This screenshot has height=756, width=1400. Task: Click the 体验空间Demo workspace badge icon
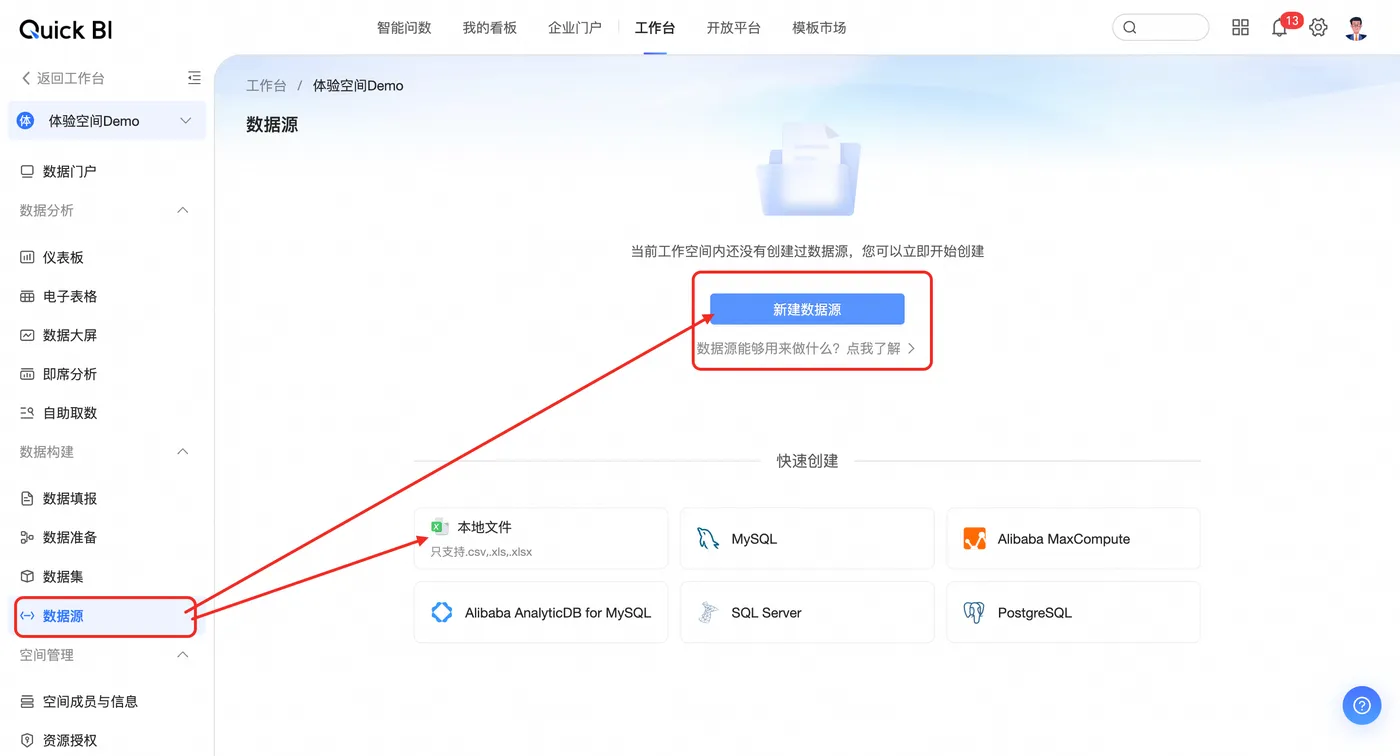26,121
